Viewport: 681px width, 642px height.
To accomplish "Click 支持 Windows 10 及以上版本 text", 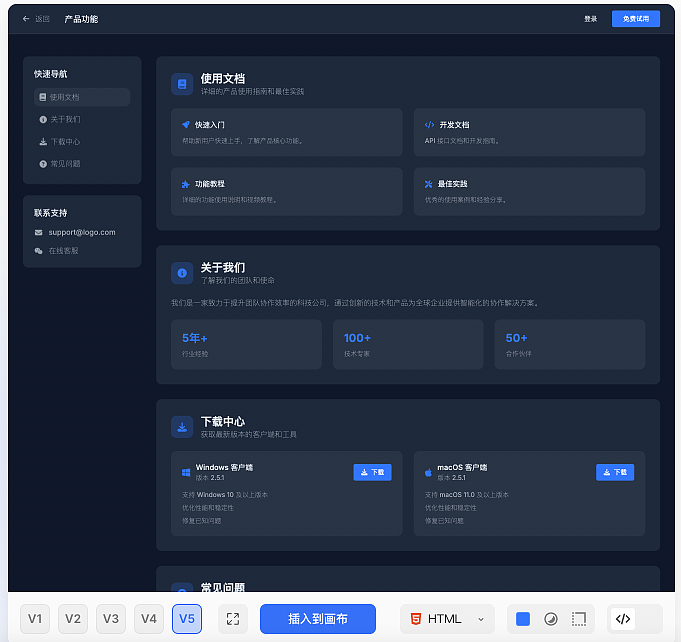I will (x=225, y=494).
